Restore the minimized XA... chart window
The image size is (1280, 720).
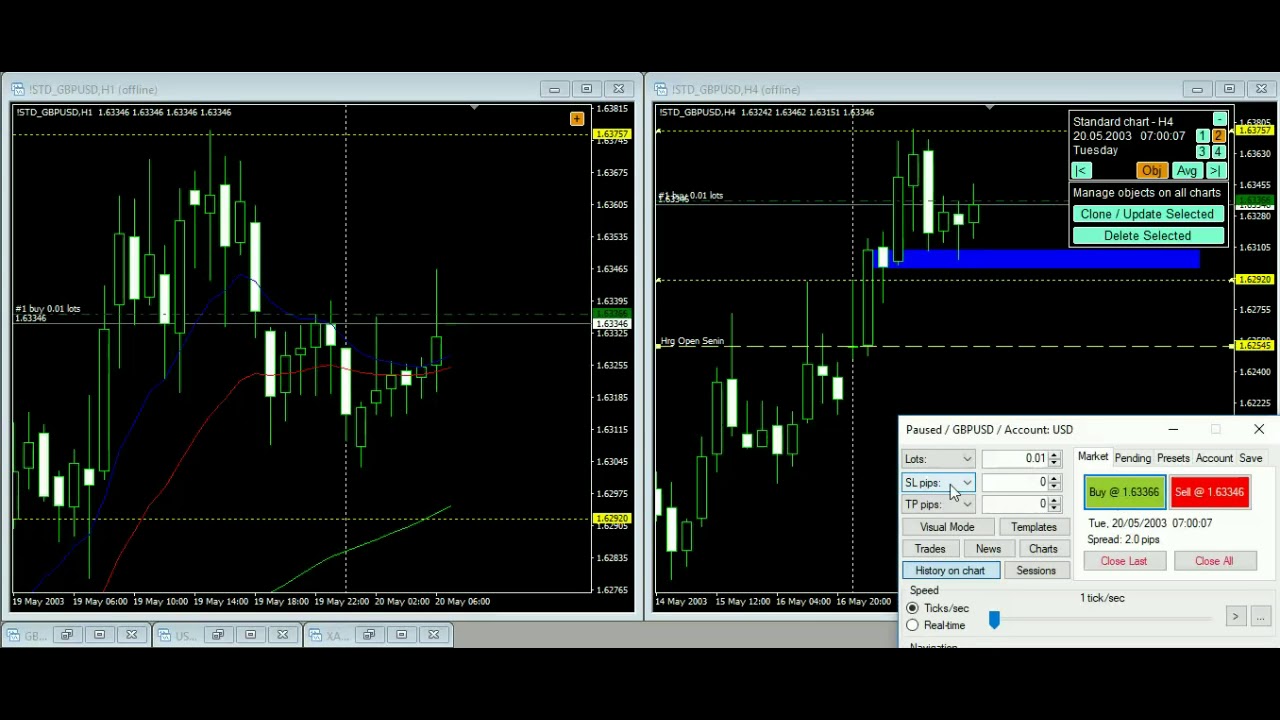click(x=369, y=635)
